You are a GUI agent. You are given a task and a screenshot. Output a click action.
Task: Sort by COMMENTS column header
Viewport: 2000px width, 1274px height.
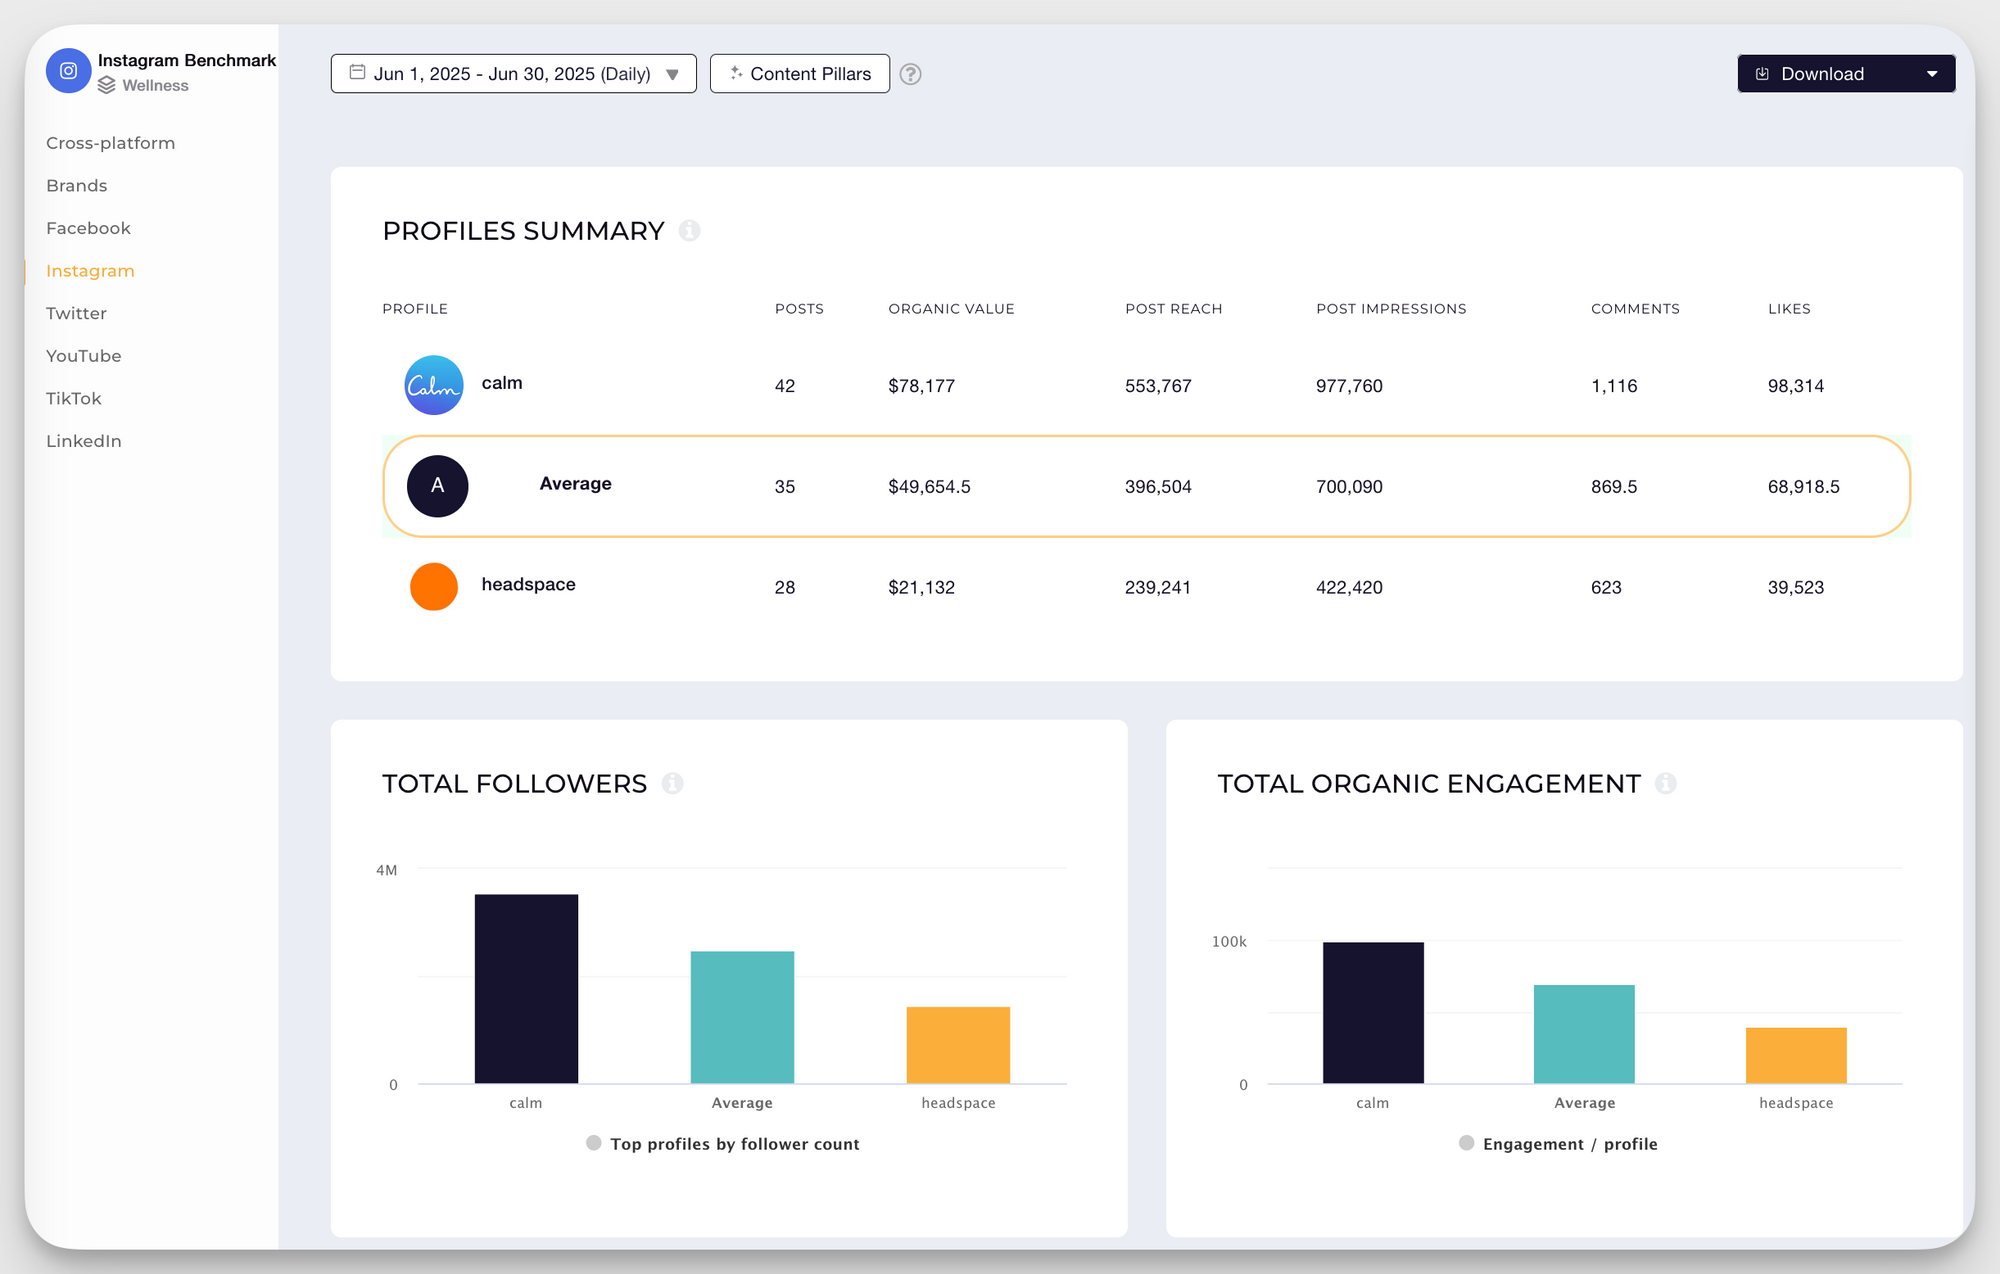tap(1635, 309)
